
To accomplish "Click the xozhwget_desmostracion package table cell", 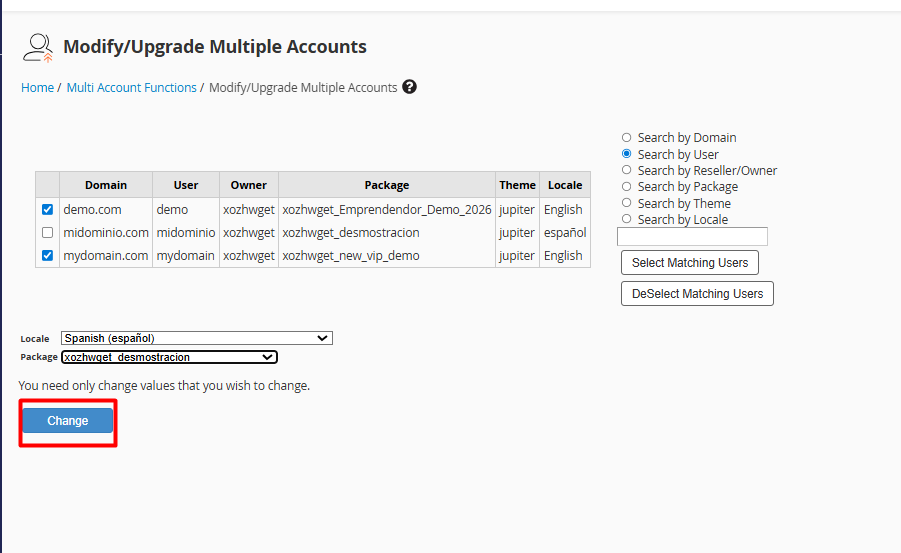I will (387, 233).
